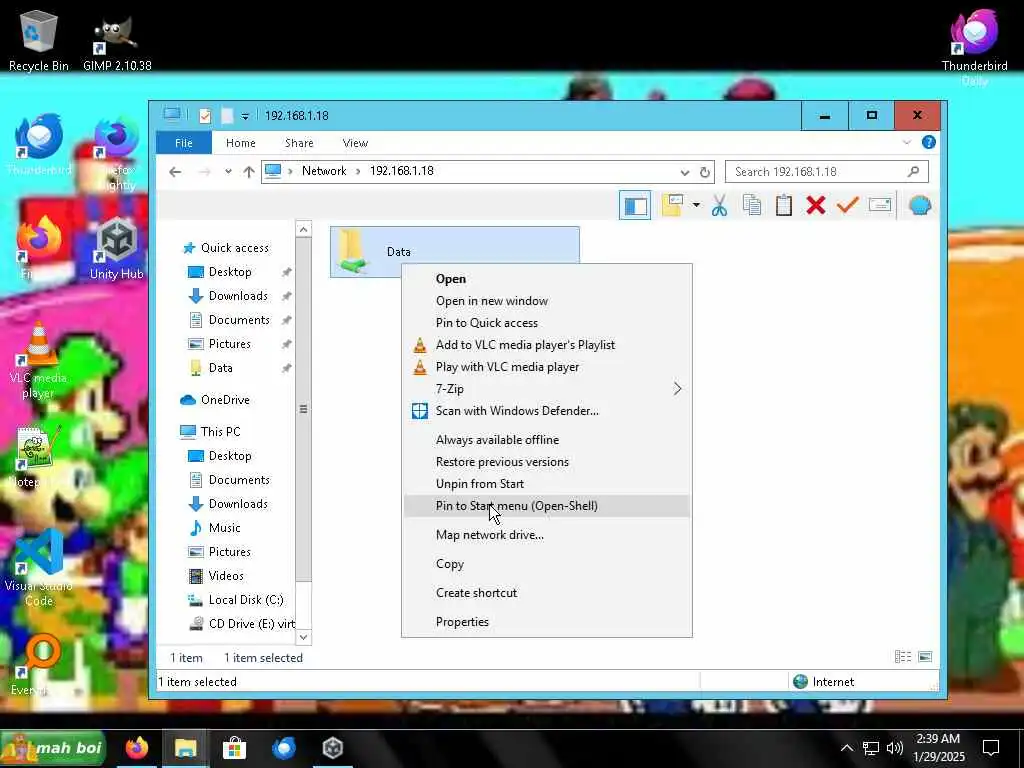Refresh the 192.168.1.18 folder view
Viewport: 1024px width, 768px height.
tap(705, 172)
